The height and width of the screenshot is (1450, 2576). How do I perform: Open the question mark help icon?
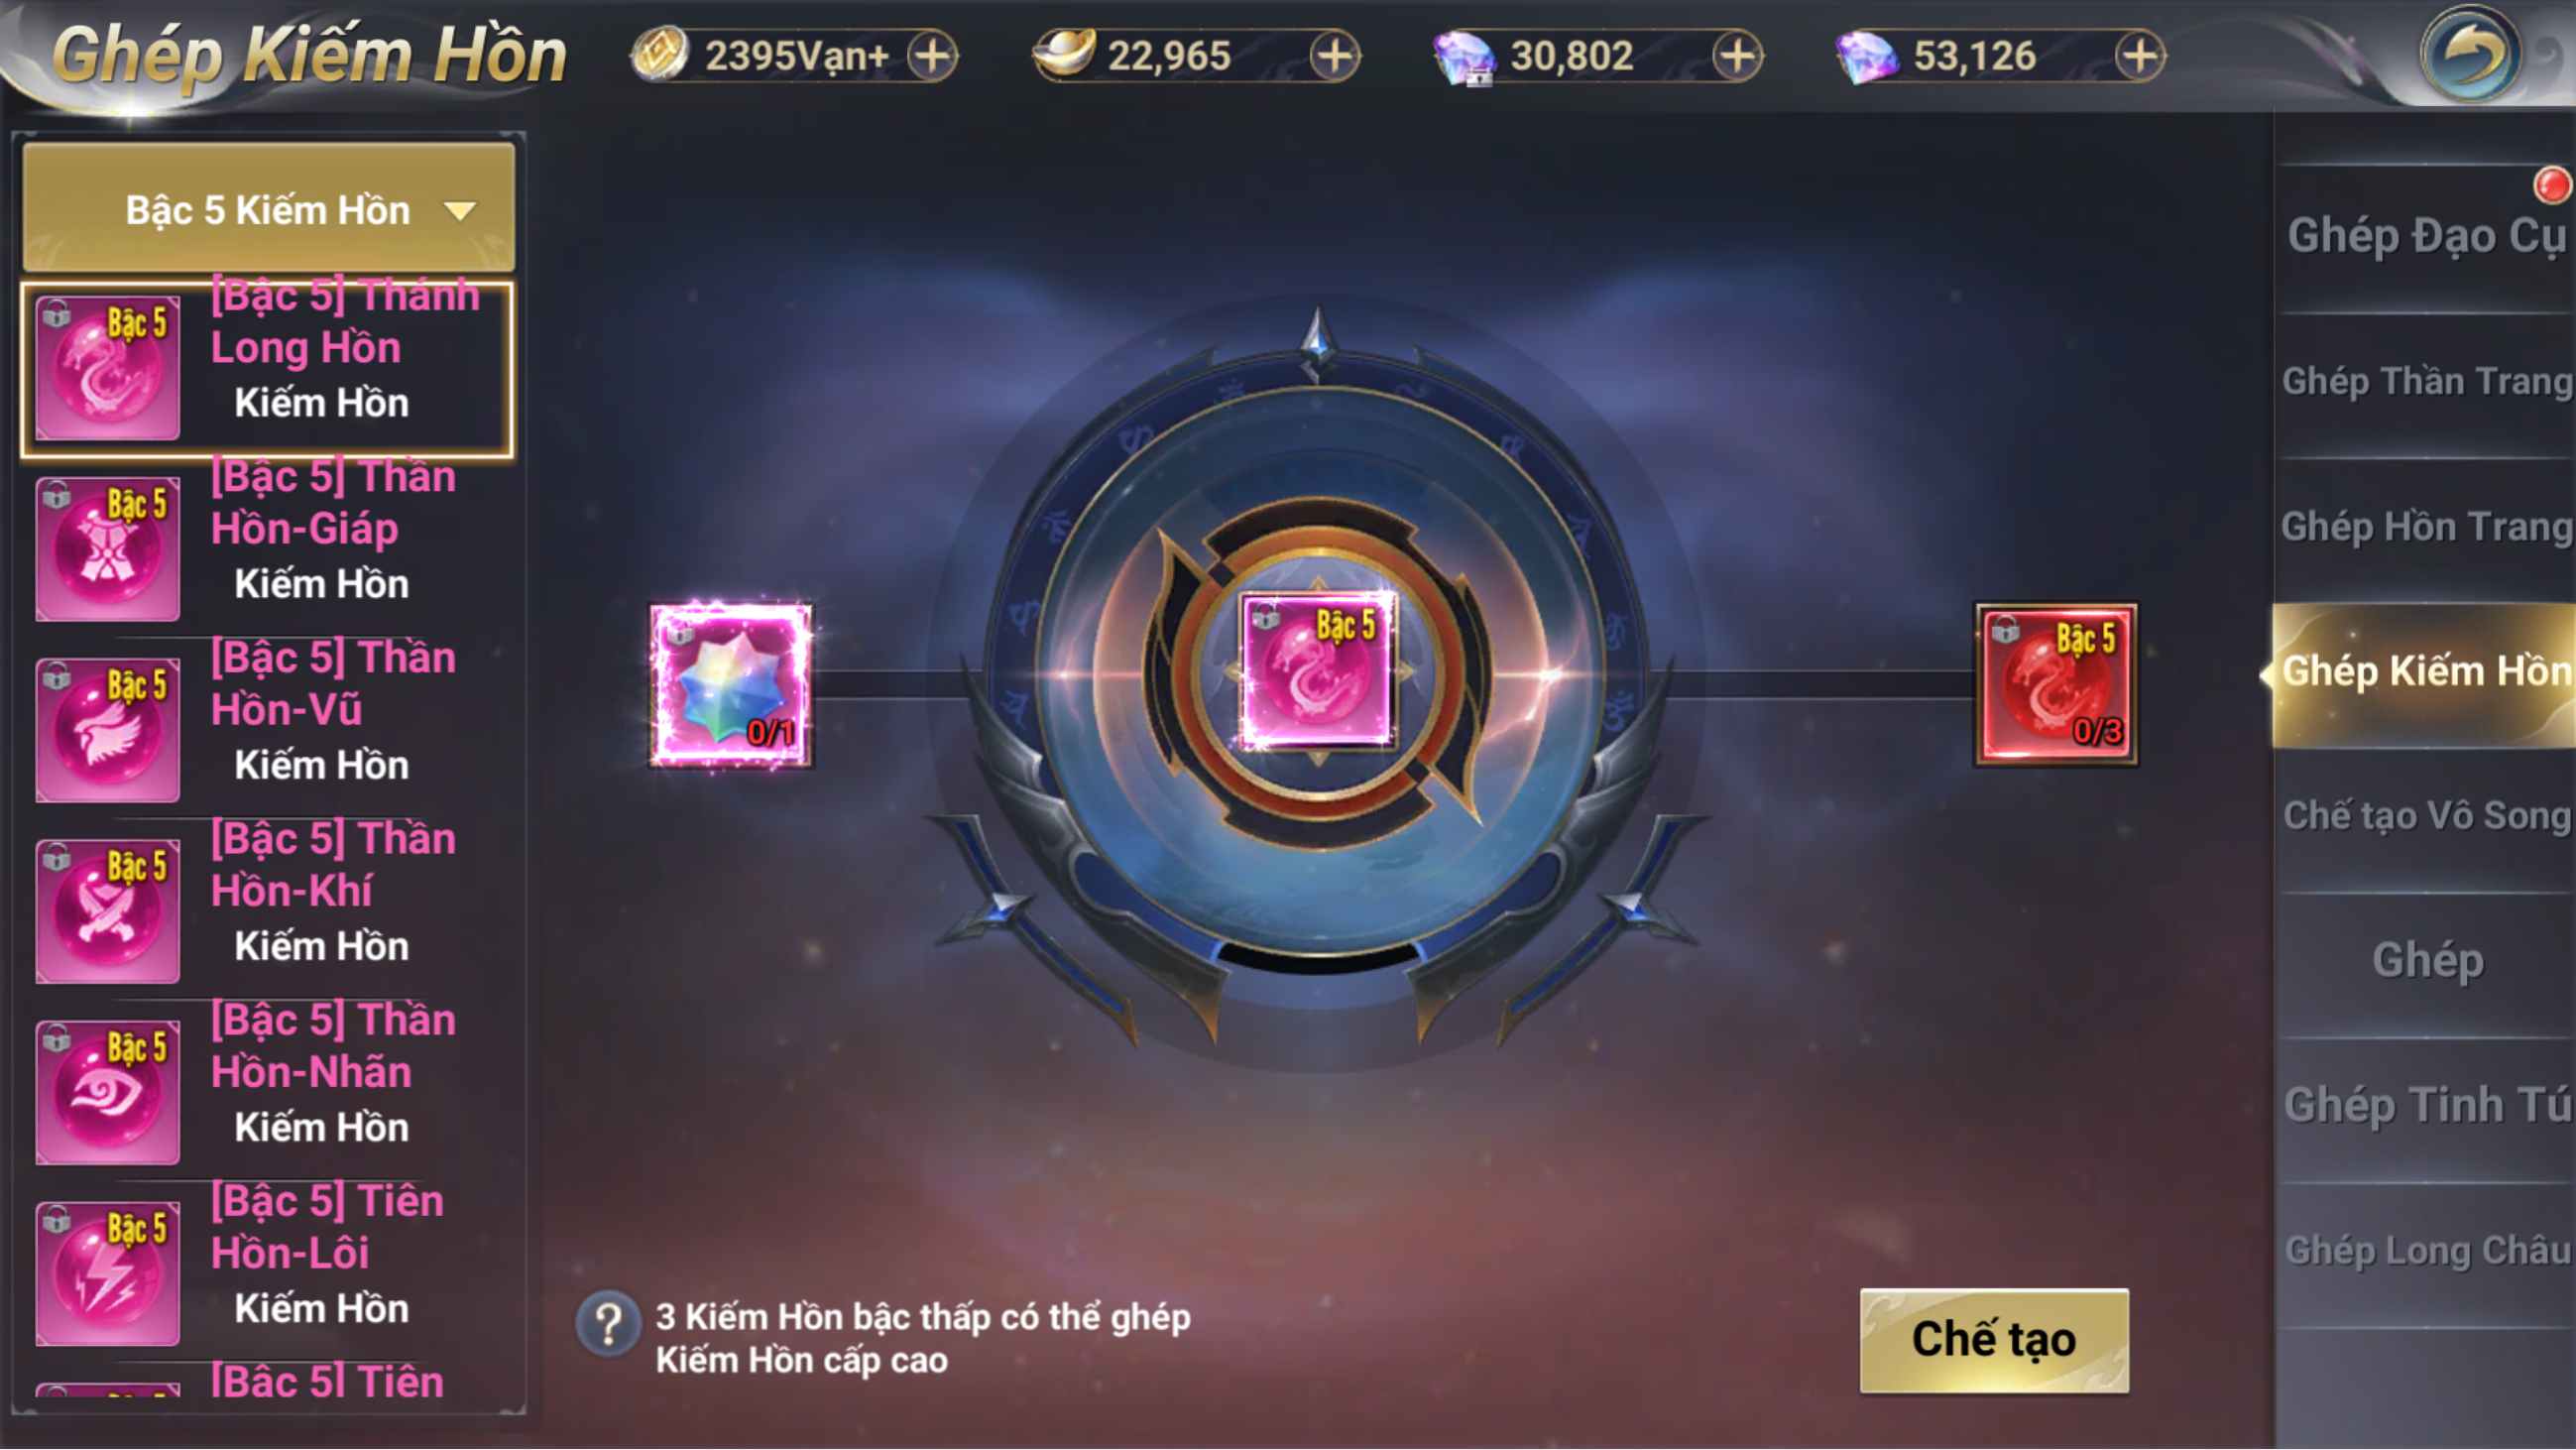(x=607, y=1325)
